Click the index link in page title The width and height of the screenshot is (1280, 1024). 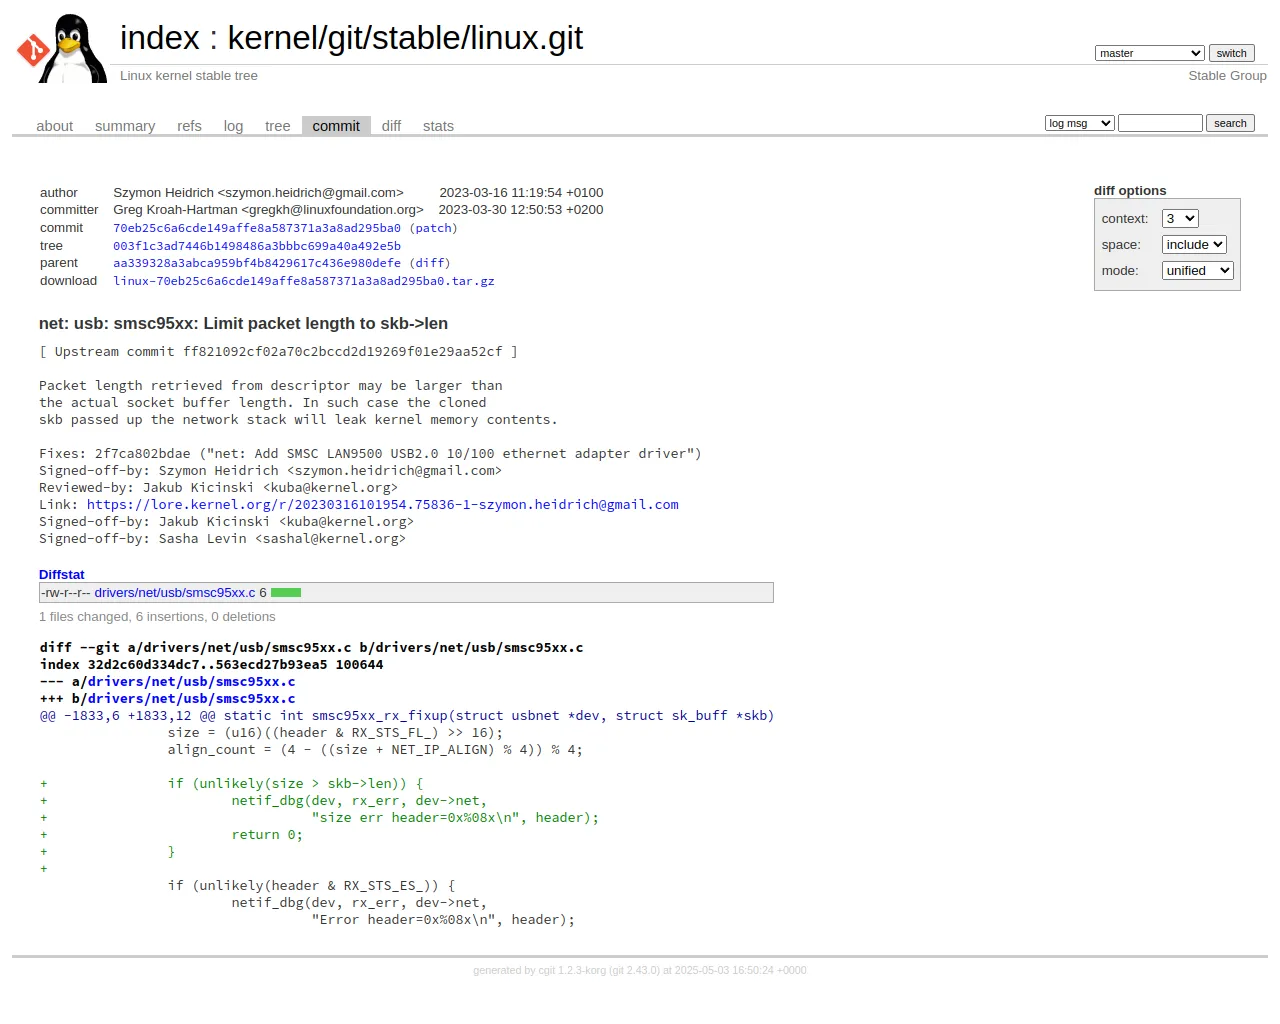coord(160,38)
